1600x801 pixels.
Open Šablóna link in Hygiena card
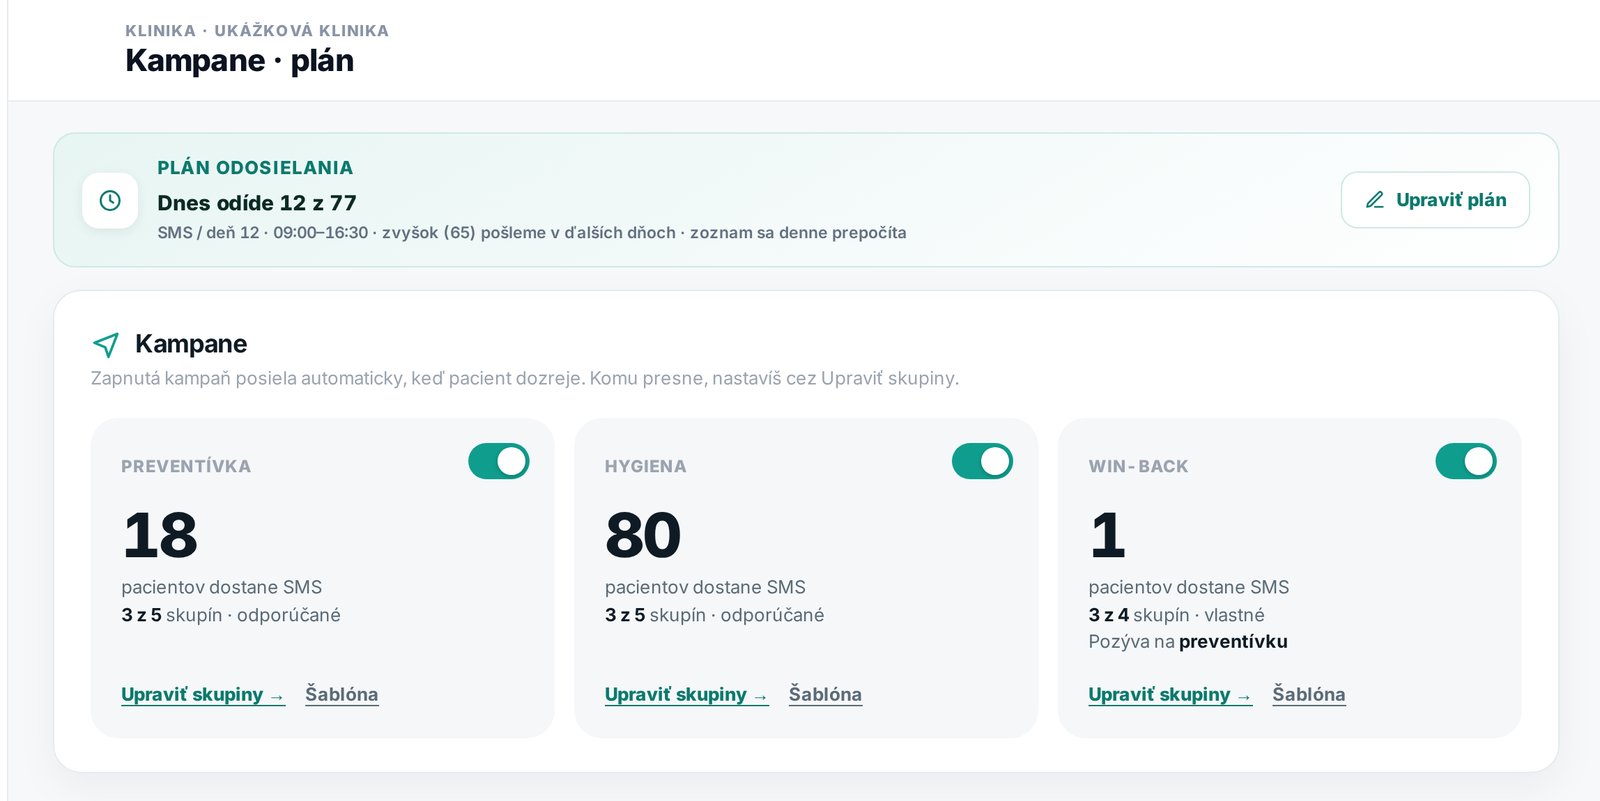[825, 694]
